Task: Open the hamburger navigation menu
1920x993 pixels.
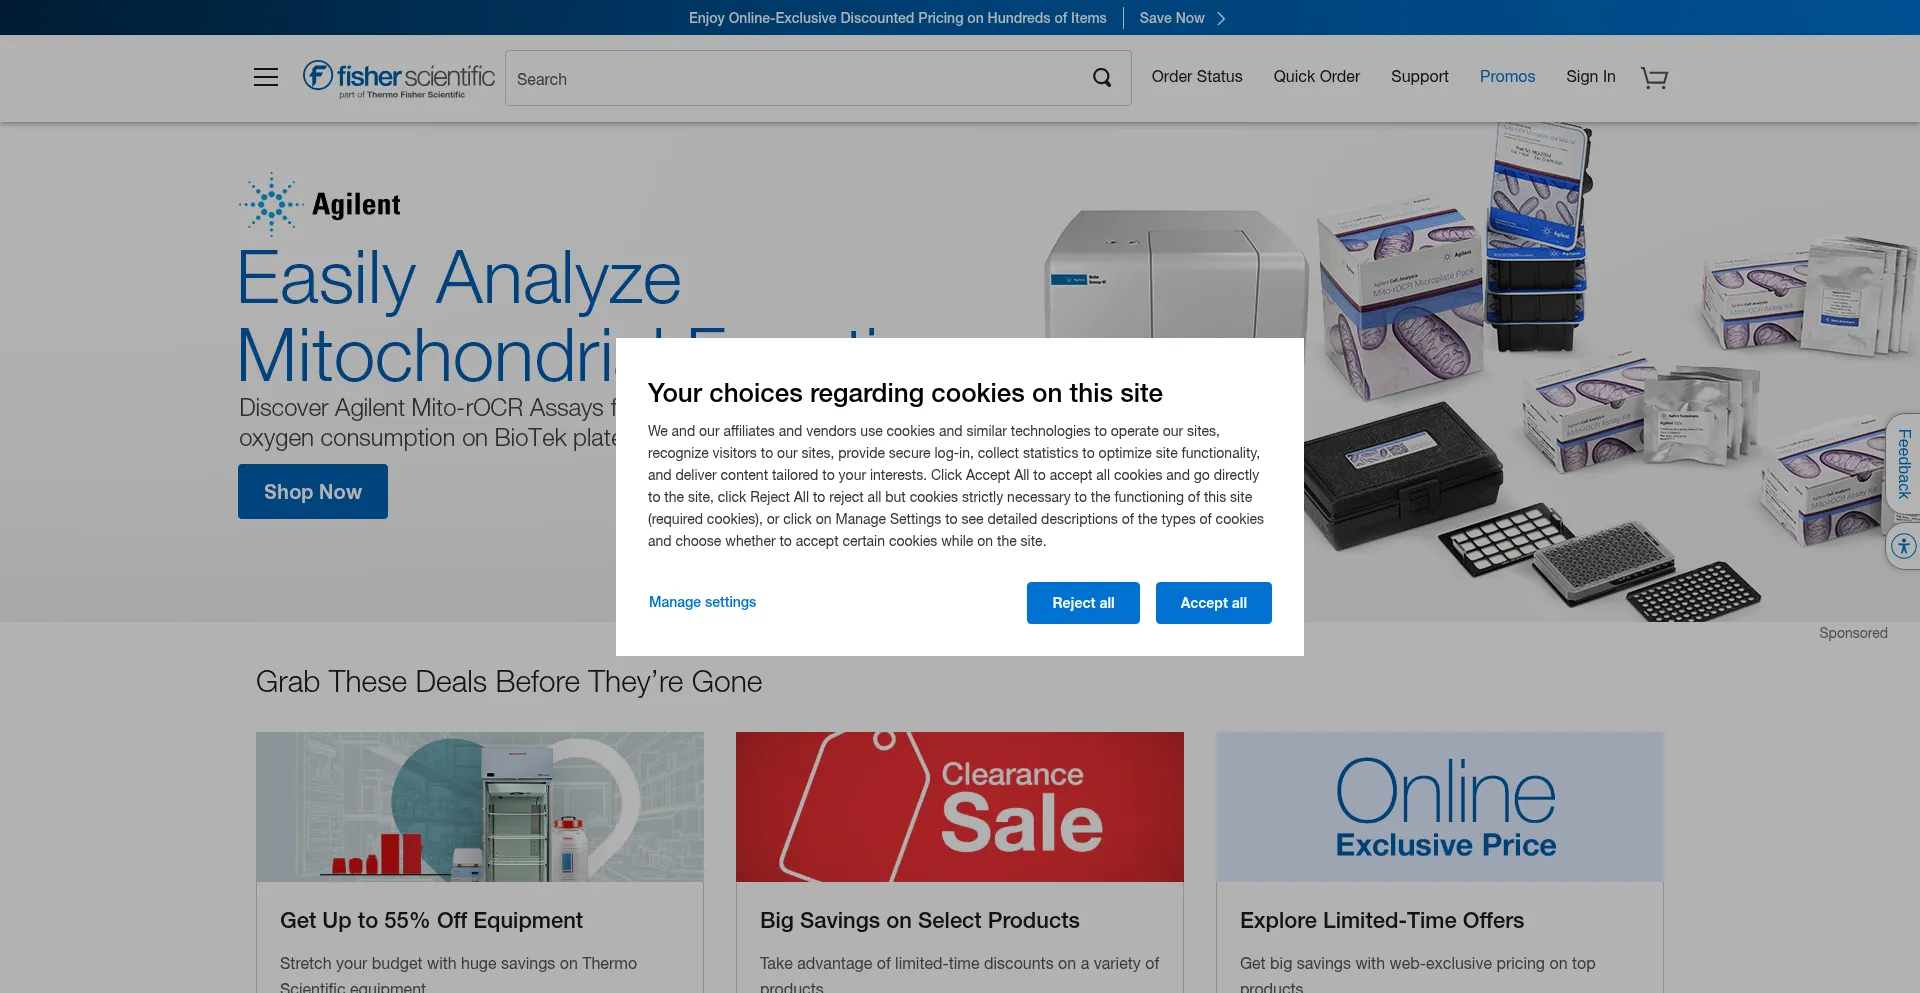Action: coord(266,77)
